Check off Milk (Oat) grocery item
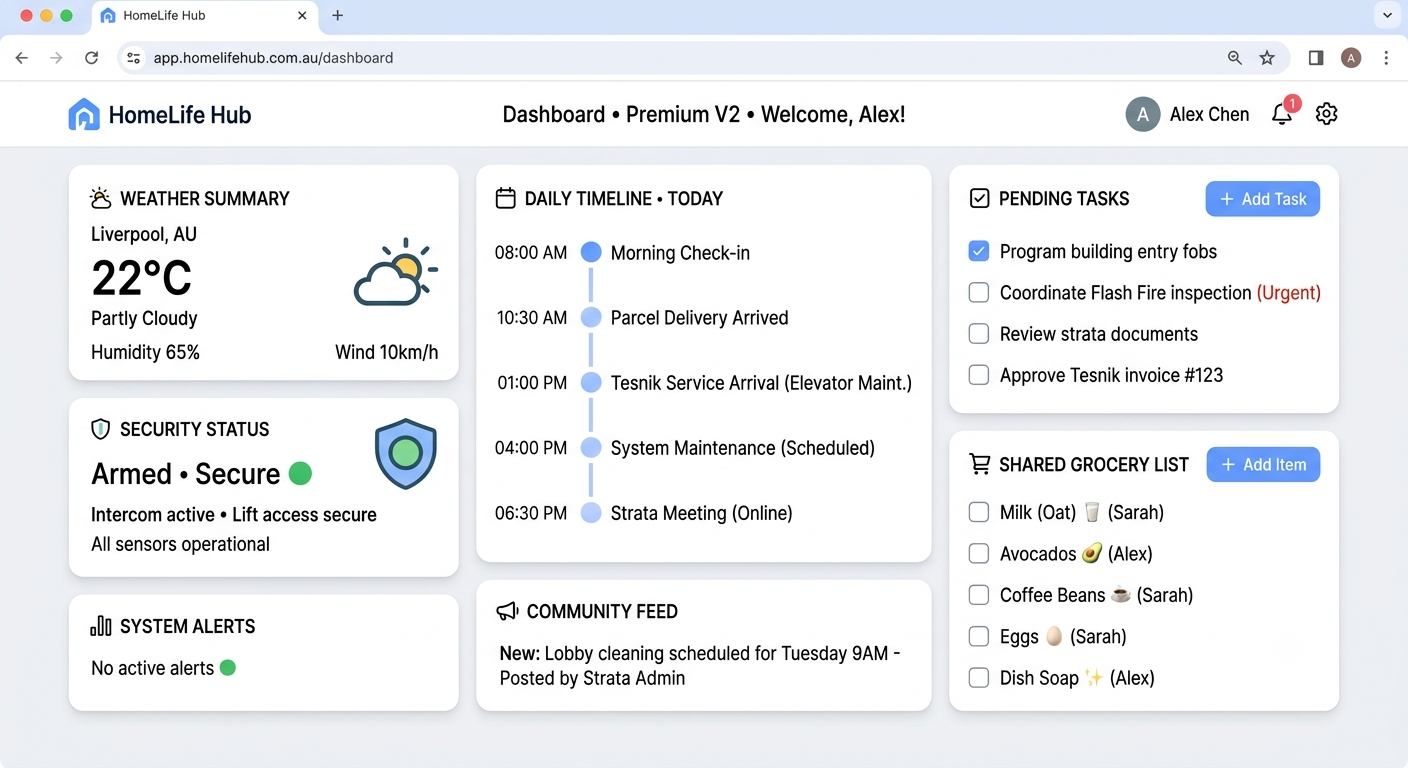 [x=979, y=512]
